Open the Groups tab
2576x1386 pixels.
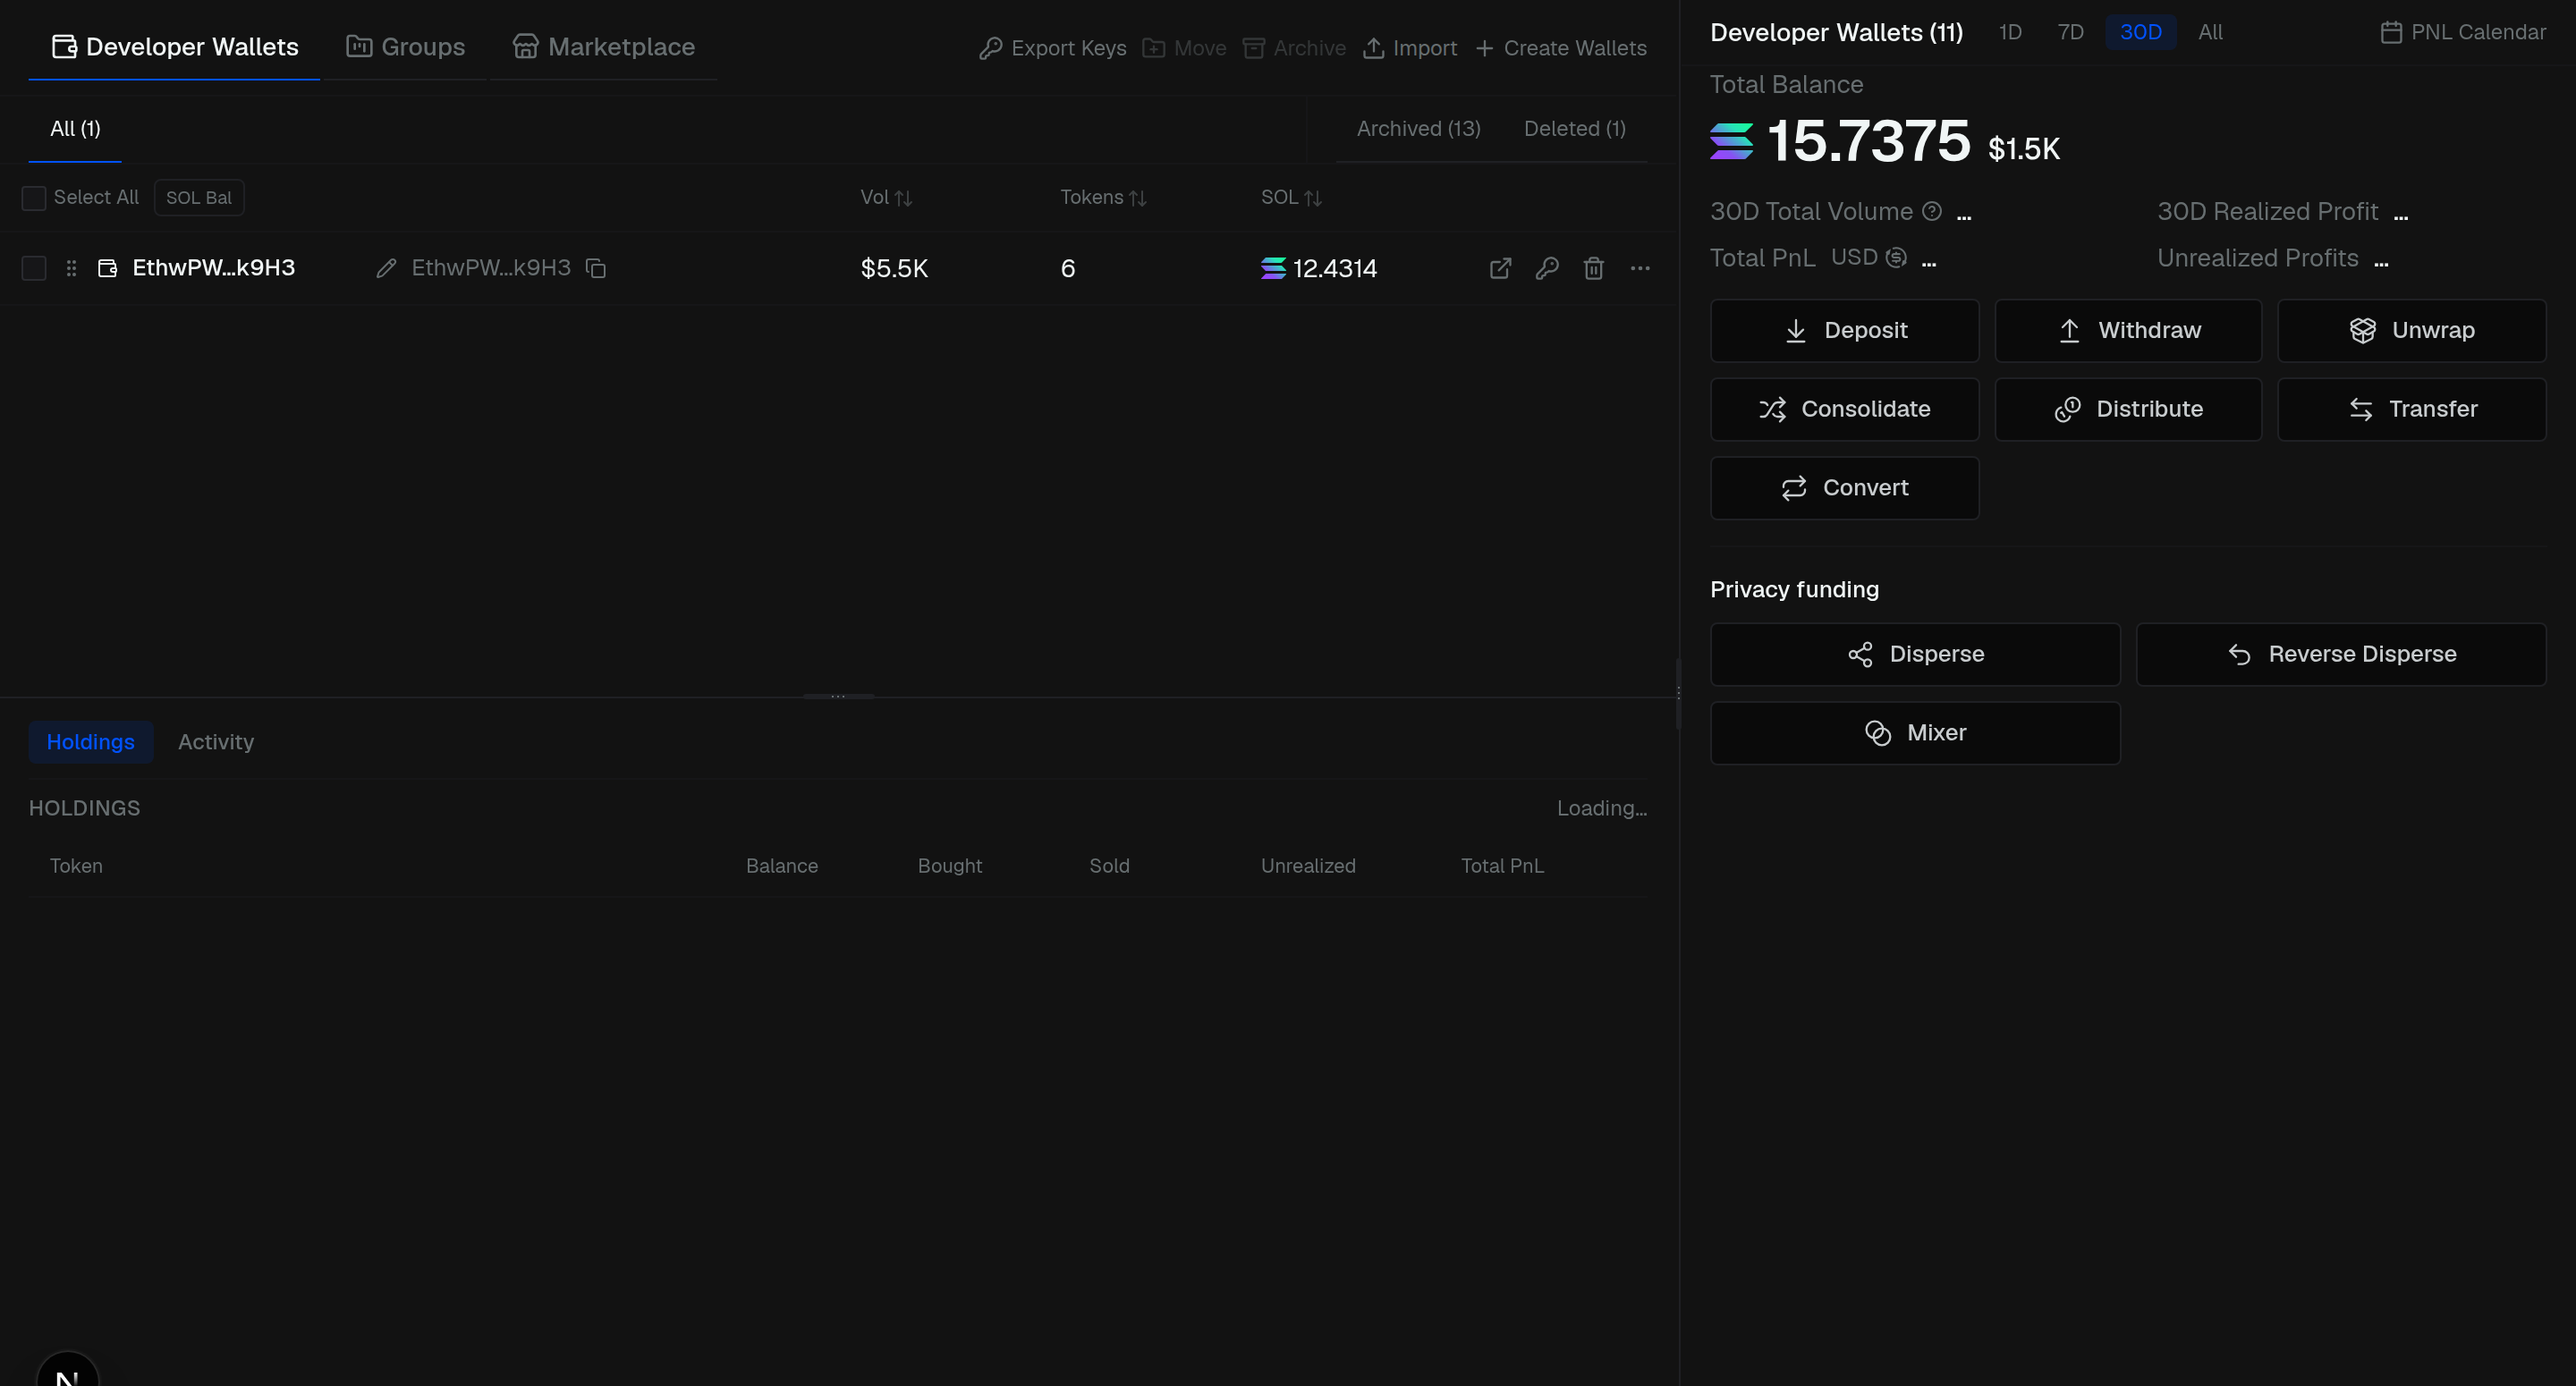405,47
